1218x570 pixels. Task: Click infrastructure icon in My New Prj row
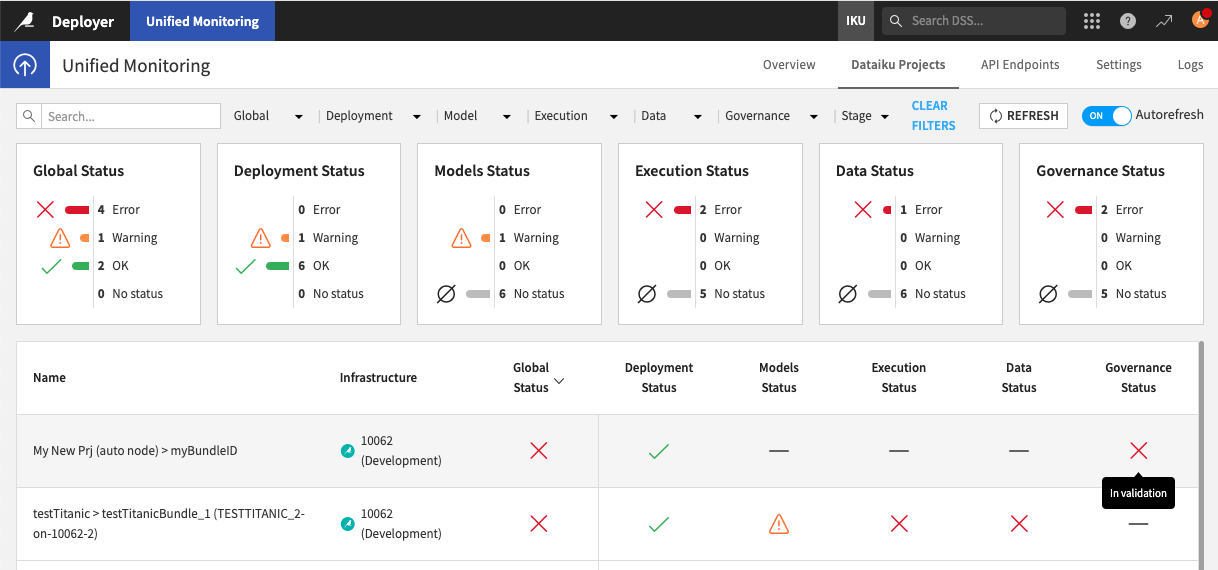point(347,451)
